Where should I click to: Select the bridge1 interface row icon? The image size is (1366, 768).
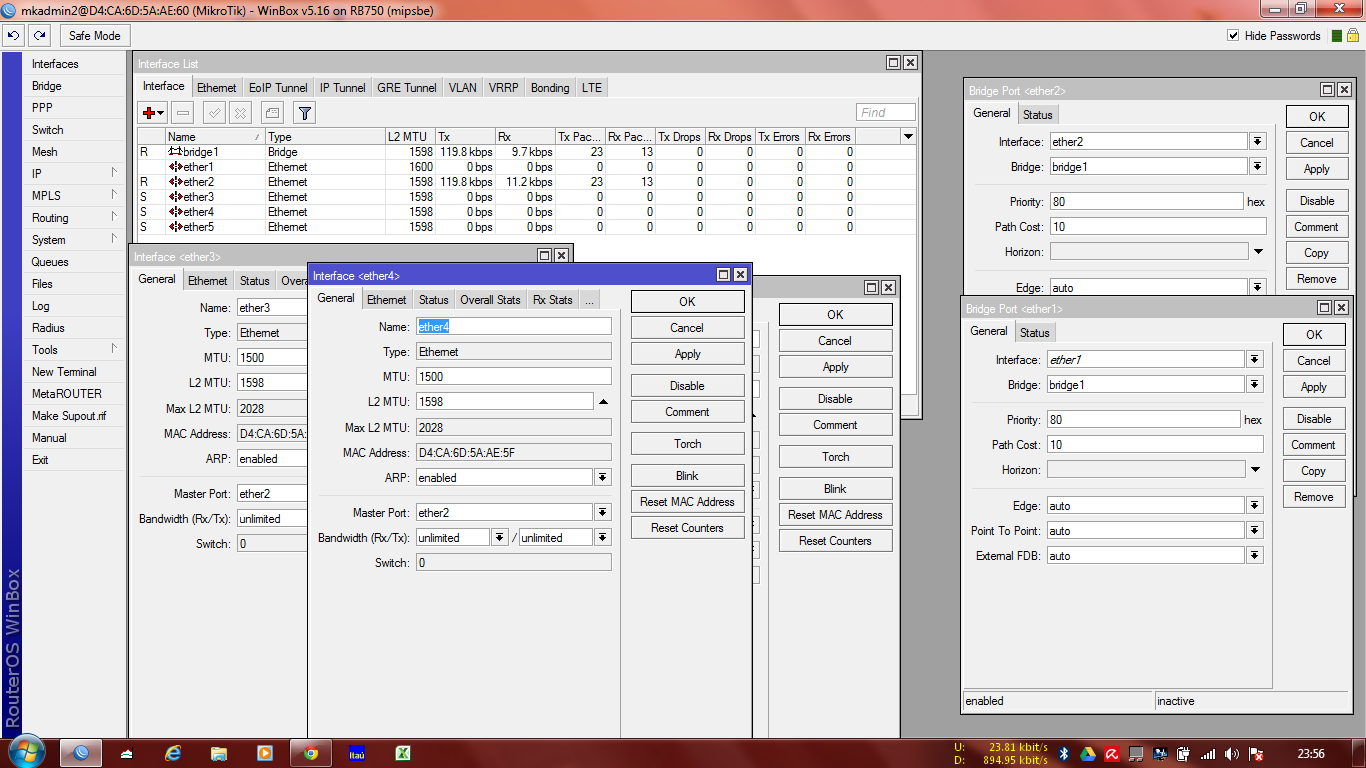[x=175, y=152]
